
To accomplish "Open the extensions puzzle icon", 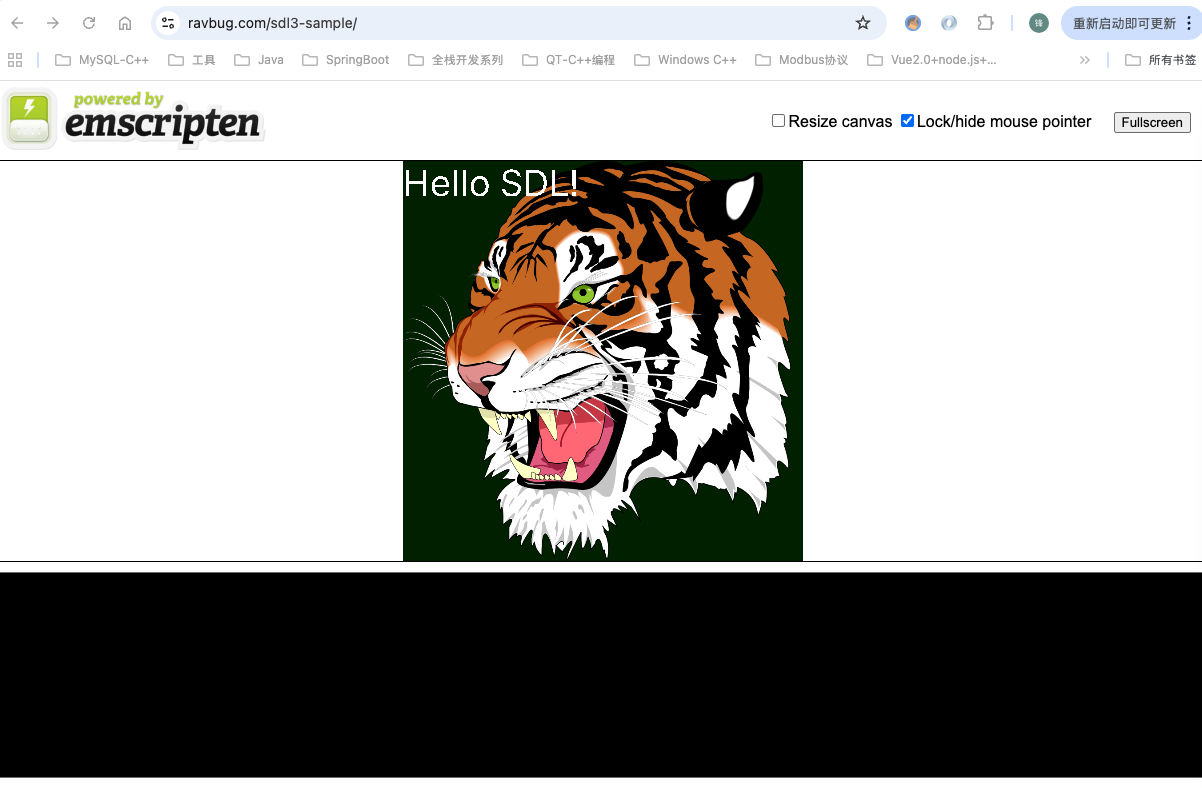I will pyautogui.click(x=985, y=23).
